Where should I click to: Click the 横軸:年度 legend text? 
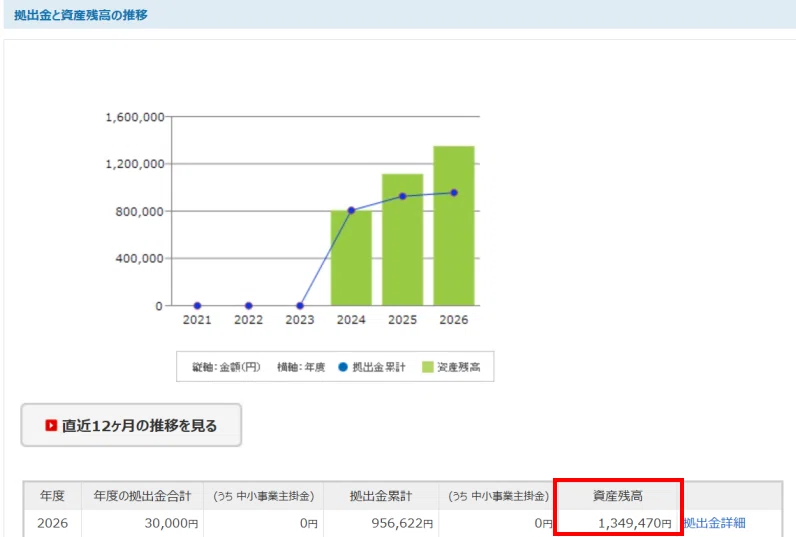[301, 366]
